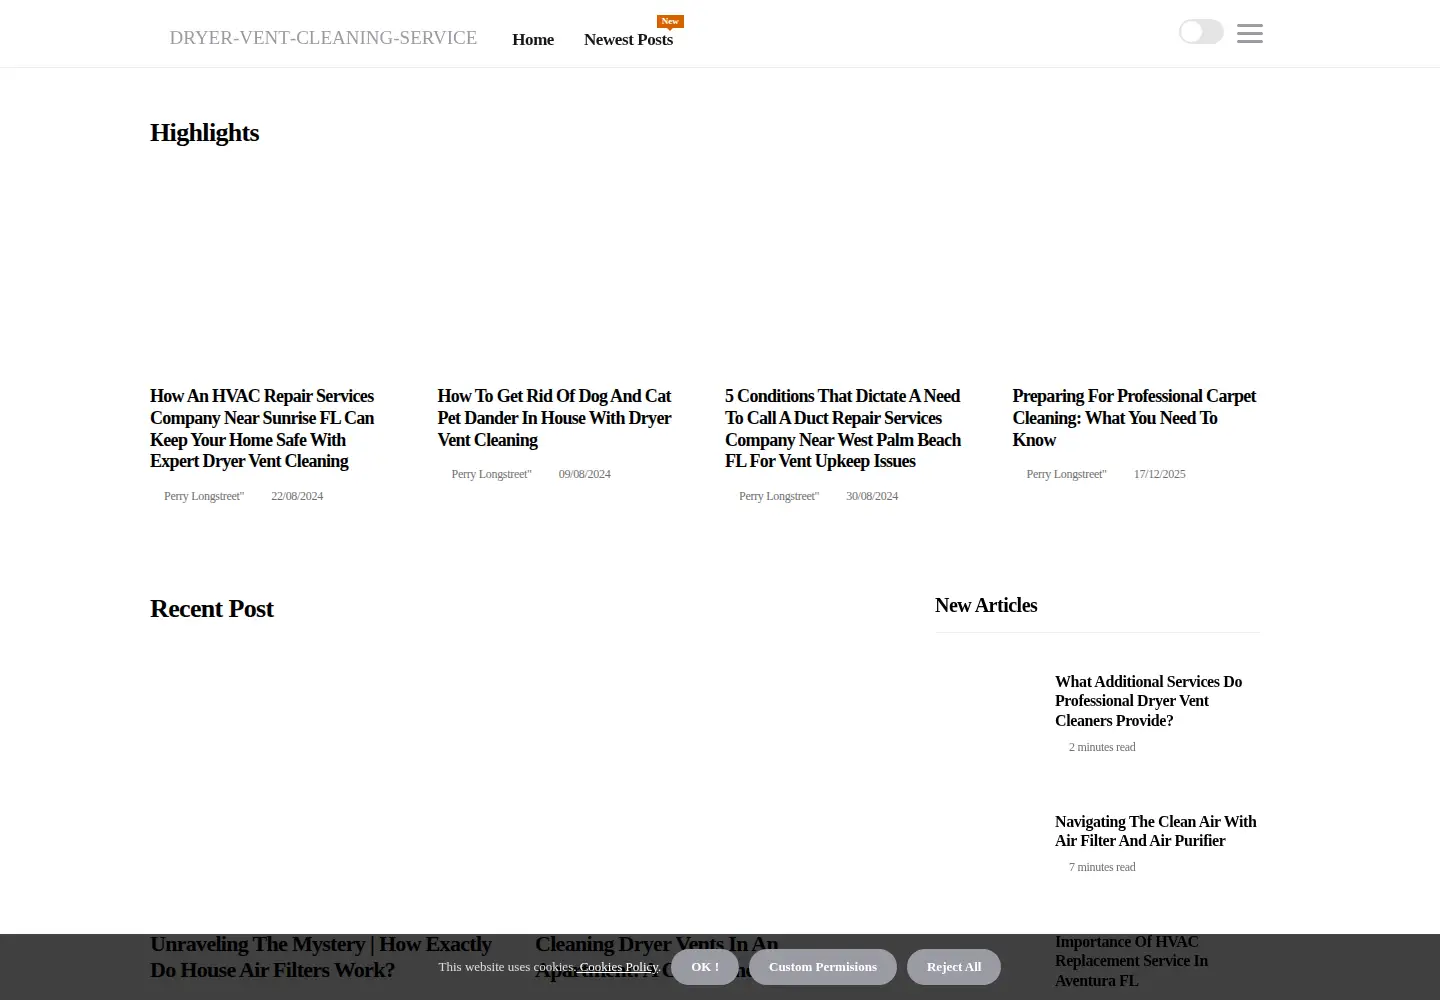
Task: Click the '2 minutes read' label
Action: tap(1102, 747)
